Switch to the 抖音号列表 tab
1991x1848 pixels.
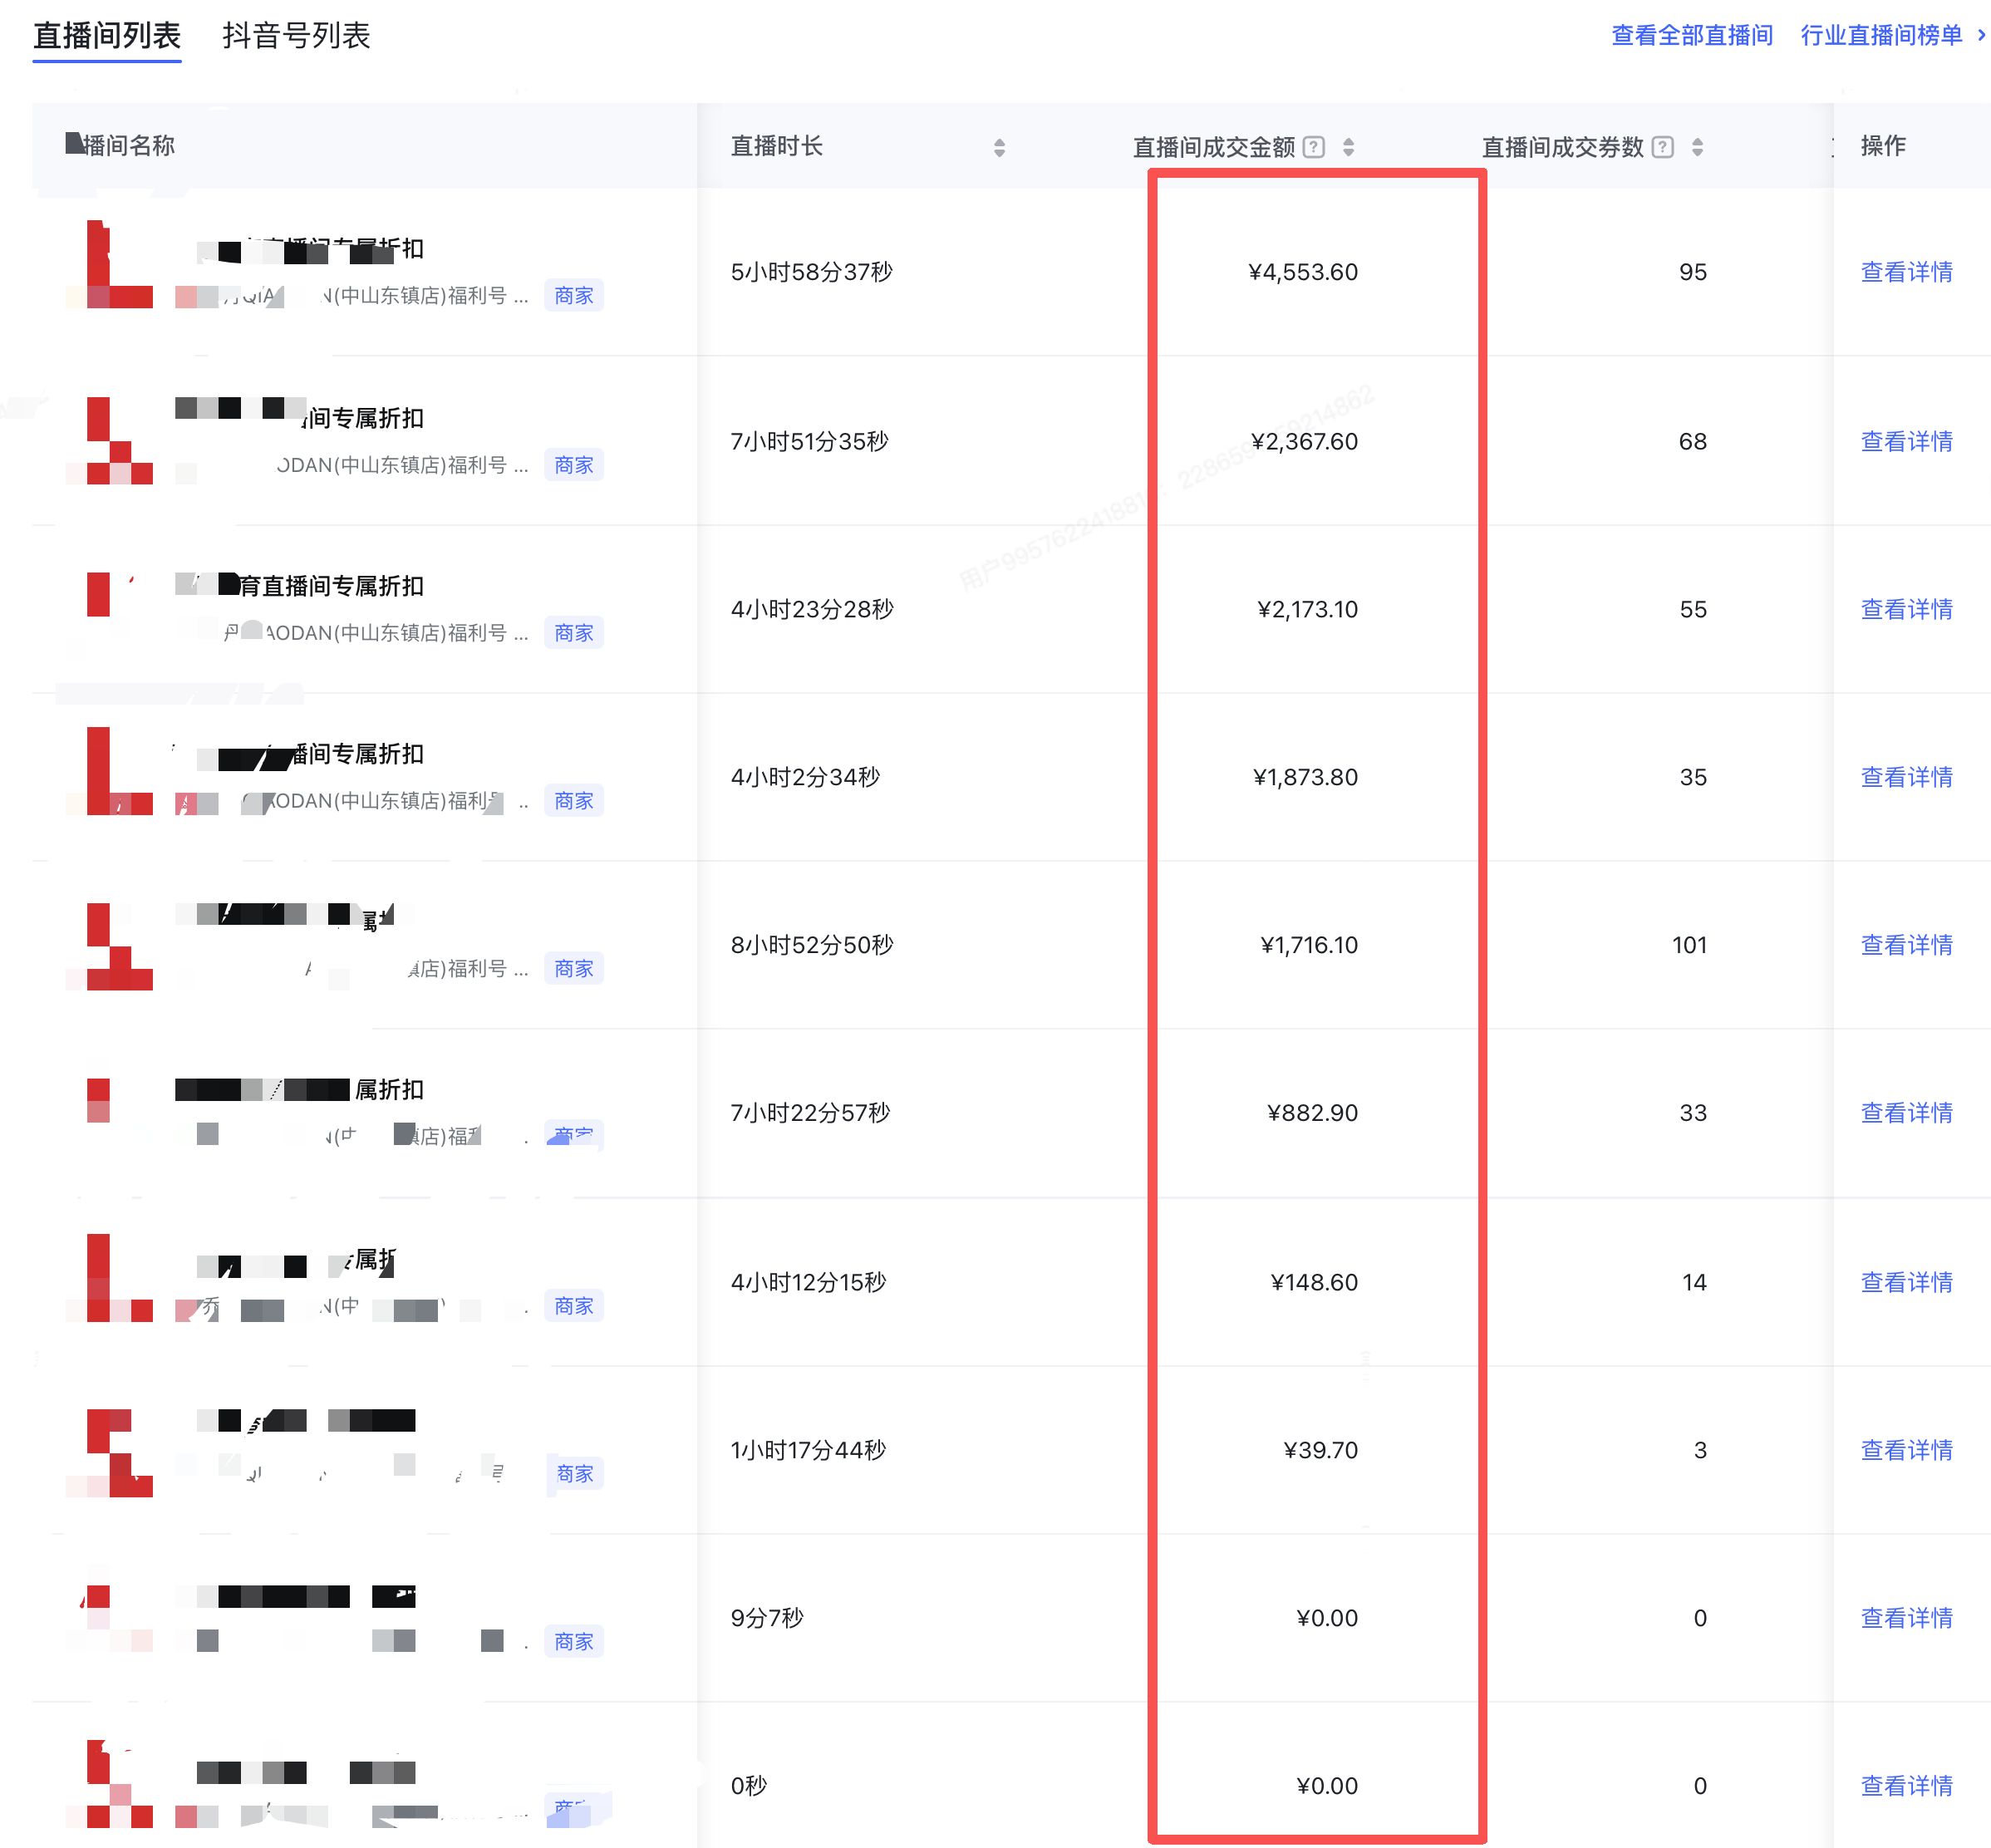pos(296,36)
